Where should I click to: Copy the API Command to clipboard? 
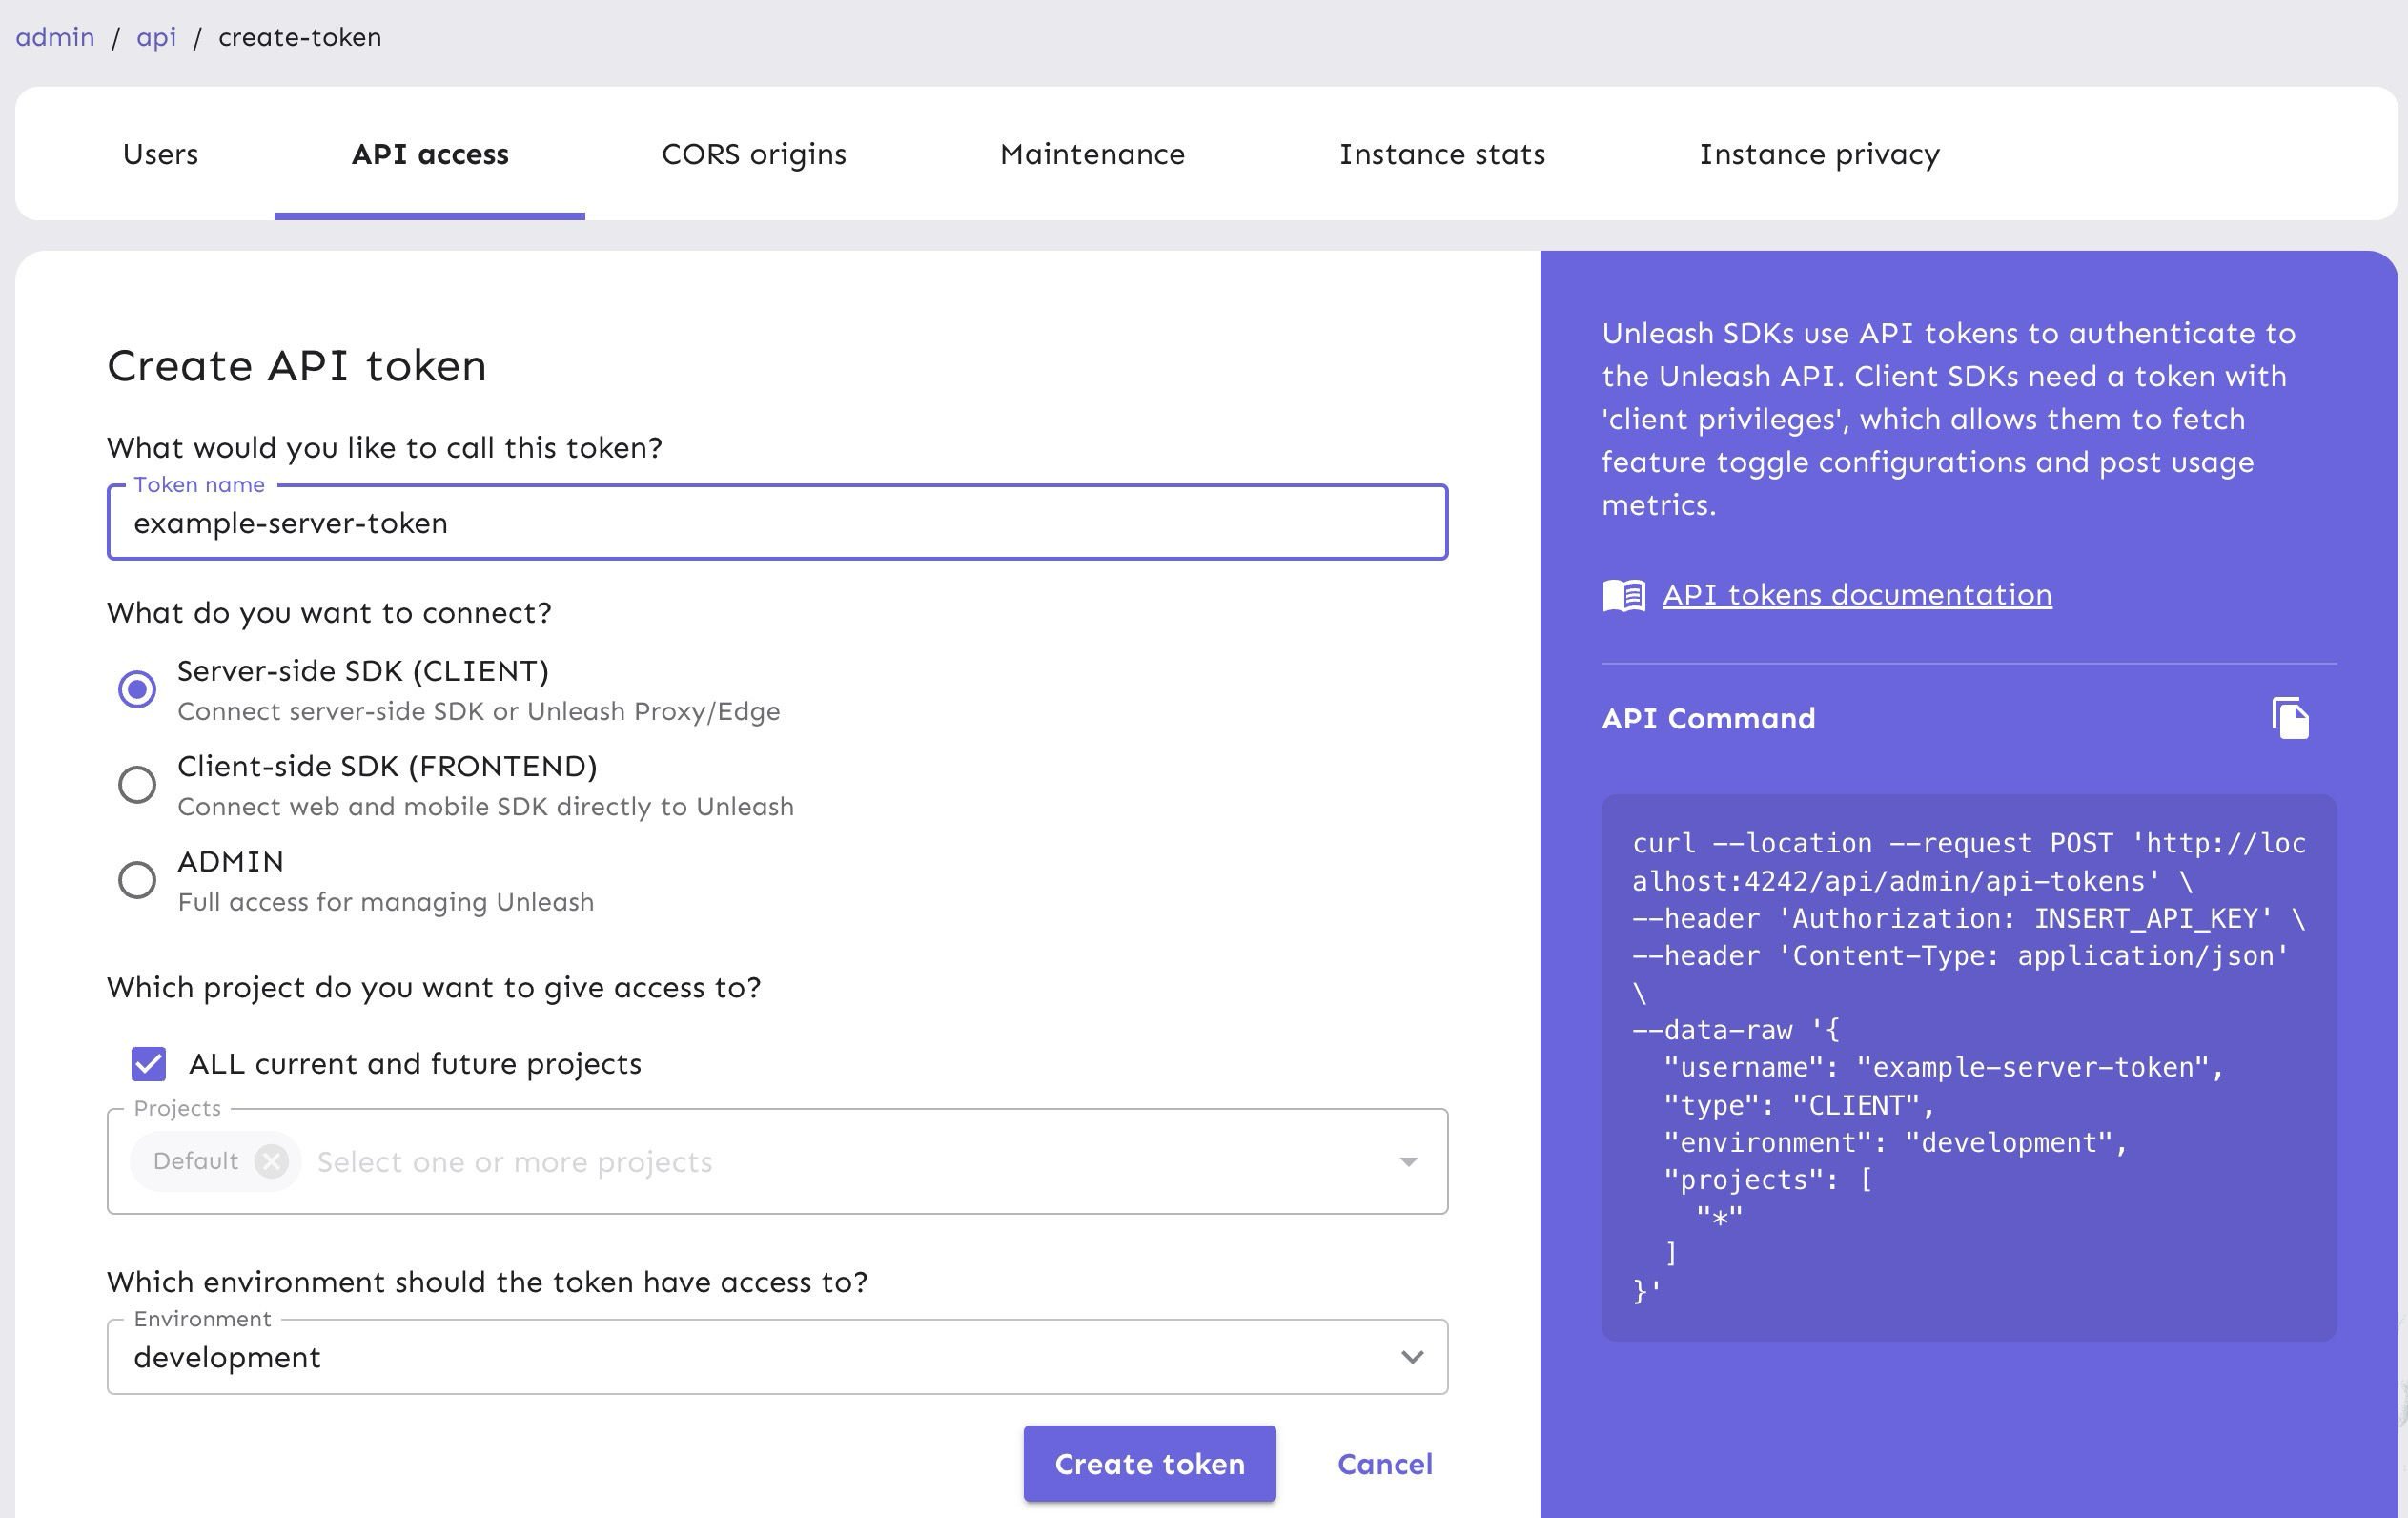(2290, 717)
